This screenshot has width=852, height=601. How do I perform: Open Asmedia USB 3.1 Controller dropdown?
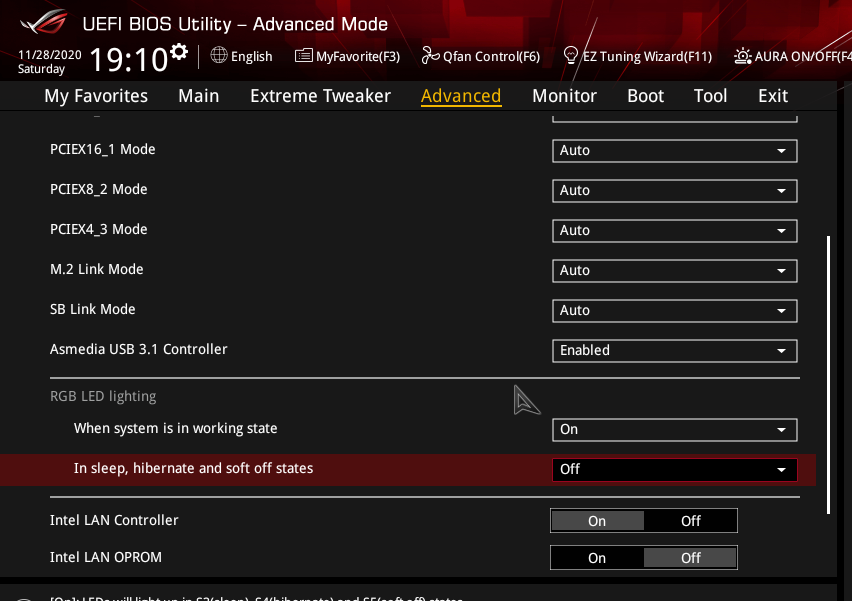674,350
